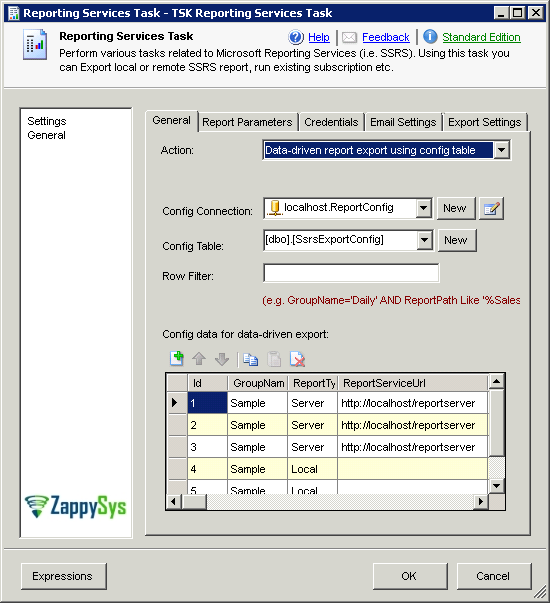Expand the Action dropdown

[x=502, y=150]
